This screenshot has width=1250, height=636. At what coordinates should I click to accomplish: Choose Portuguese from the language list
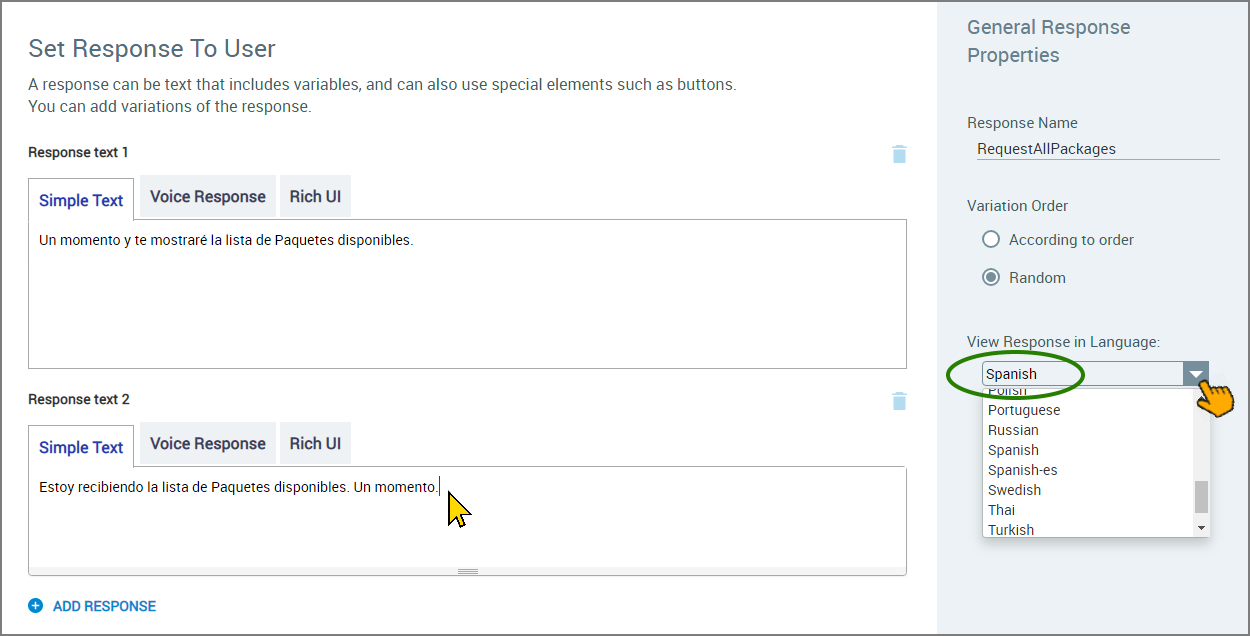pyautogui.click(x=1024, y=410)
